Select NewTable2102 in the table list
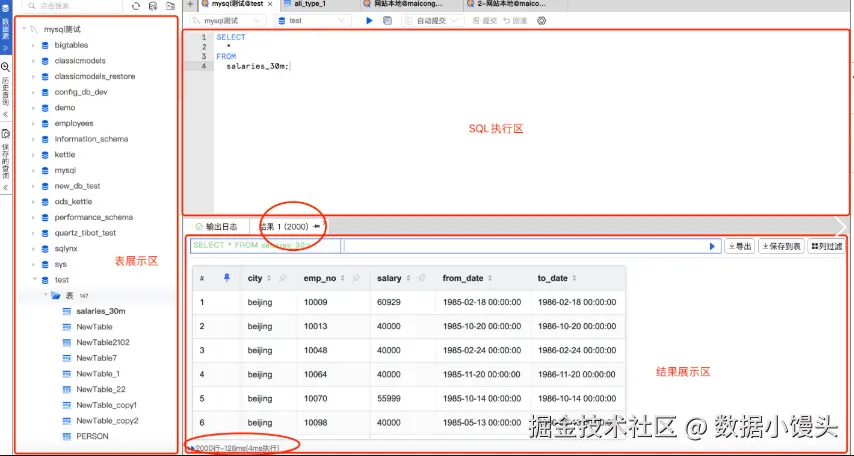The image size is (854, 456). click(103, 343)
